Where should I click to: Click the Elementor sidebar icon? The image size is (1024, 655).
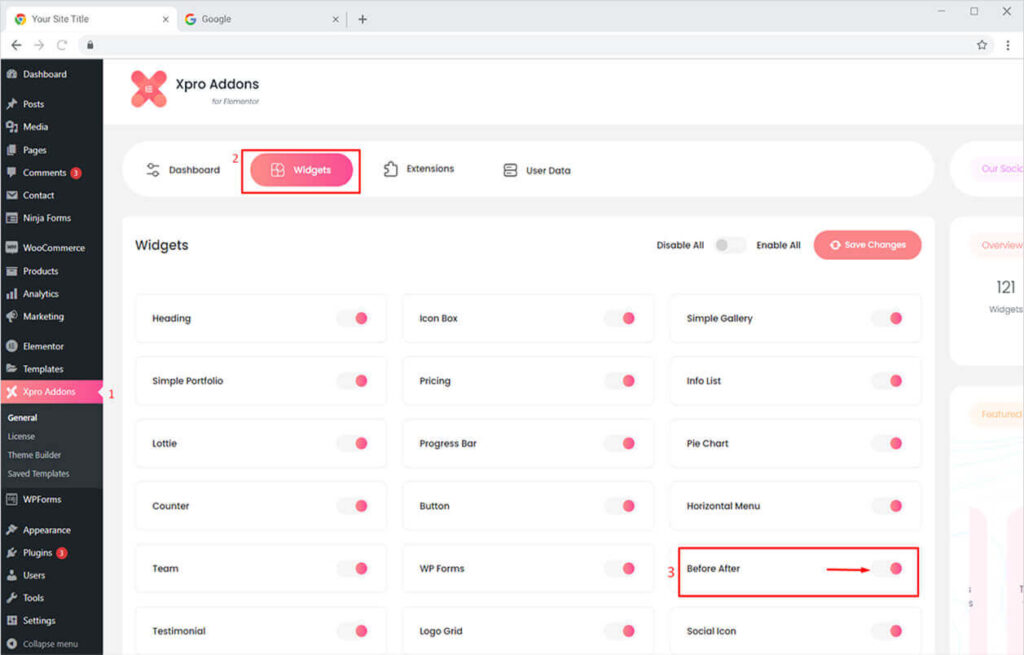click(12, 346)
